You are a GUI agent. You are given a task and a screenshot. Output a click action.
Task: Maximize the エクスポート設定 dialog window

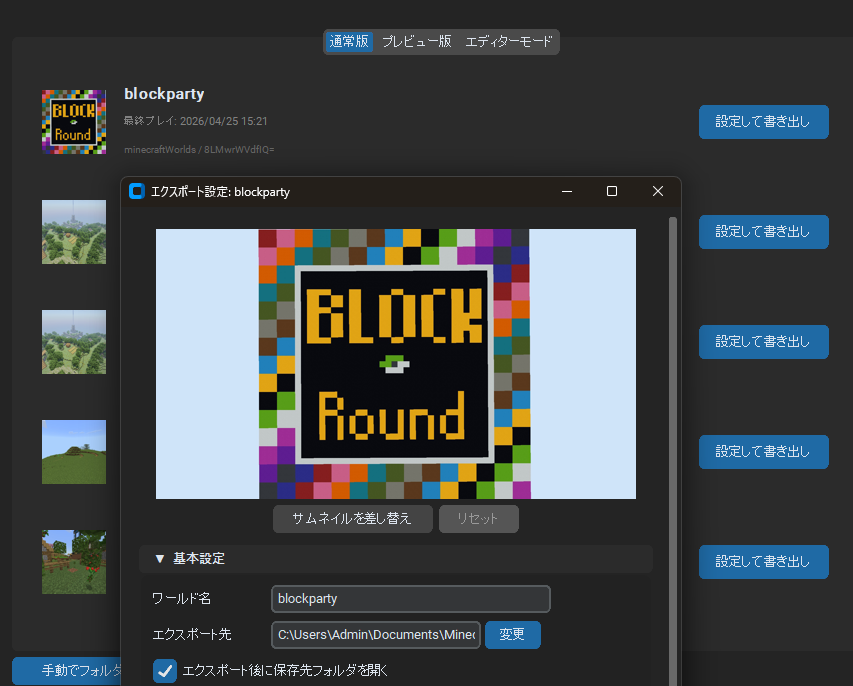coord(612,191)
